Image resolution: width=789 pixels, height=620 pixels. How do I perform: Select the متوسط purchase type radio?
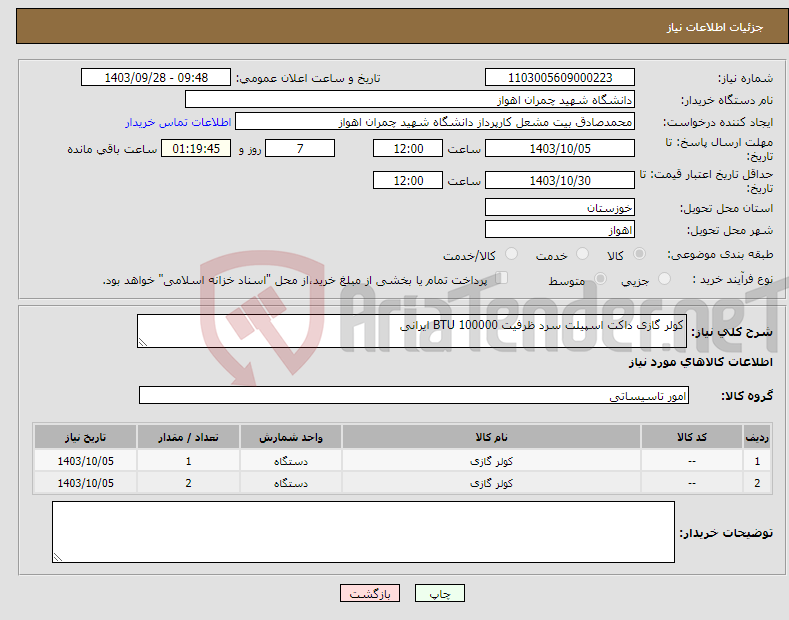600,279
